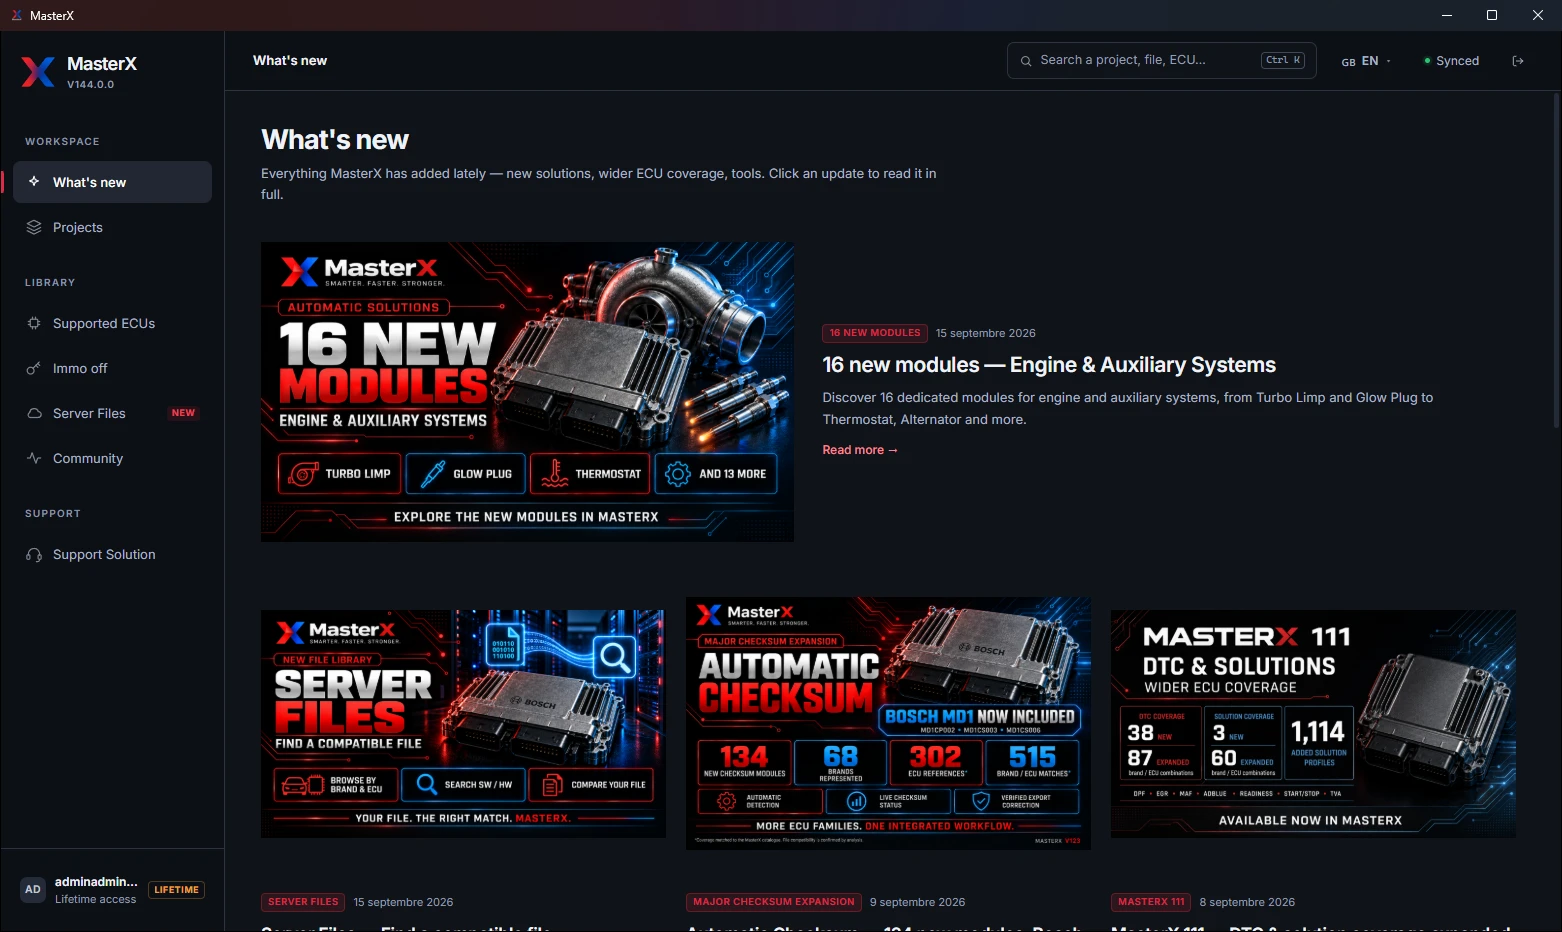Open the Server Files banner thumbnail
This screenshot has width=1562, height=932.
coord(463,724)
